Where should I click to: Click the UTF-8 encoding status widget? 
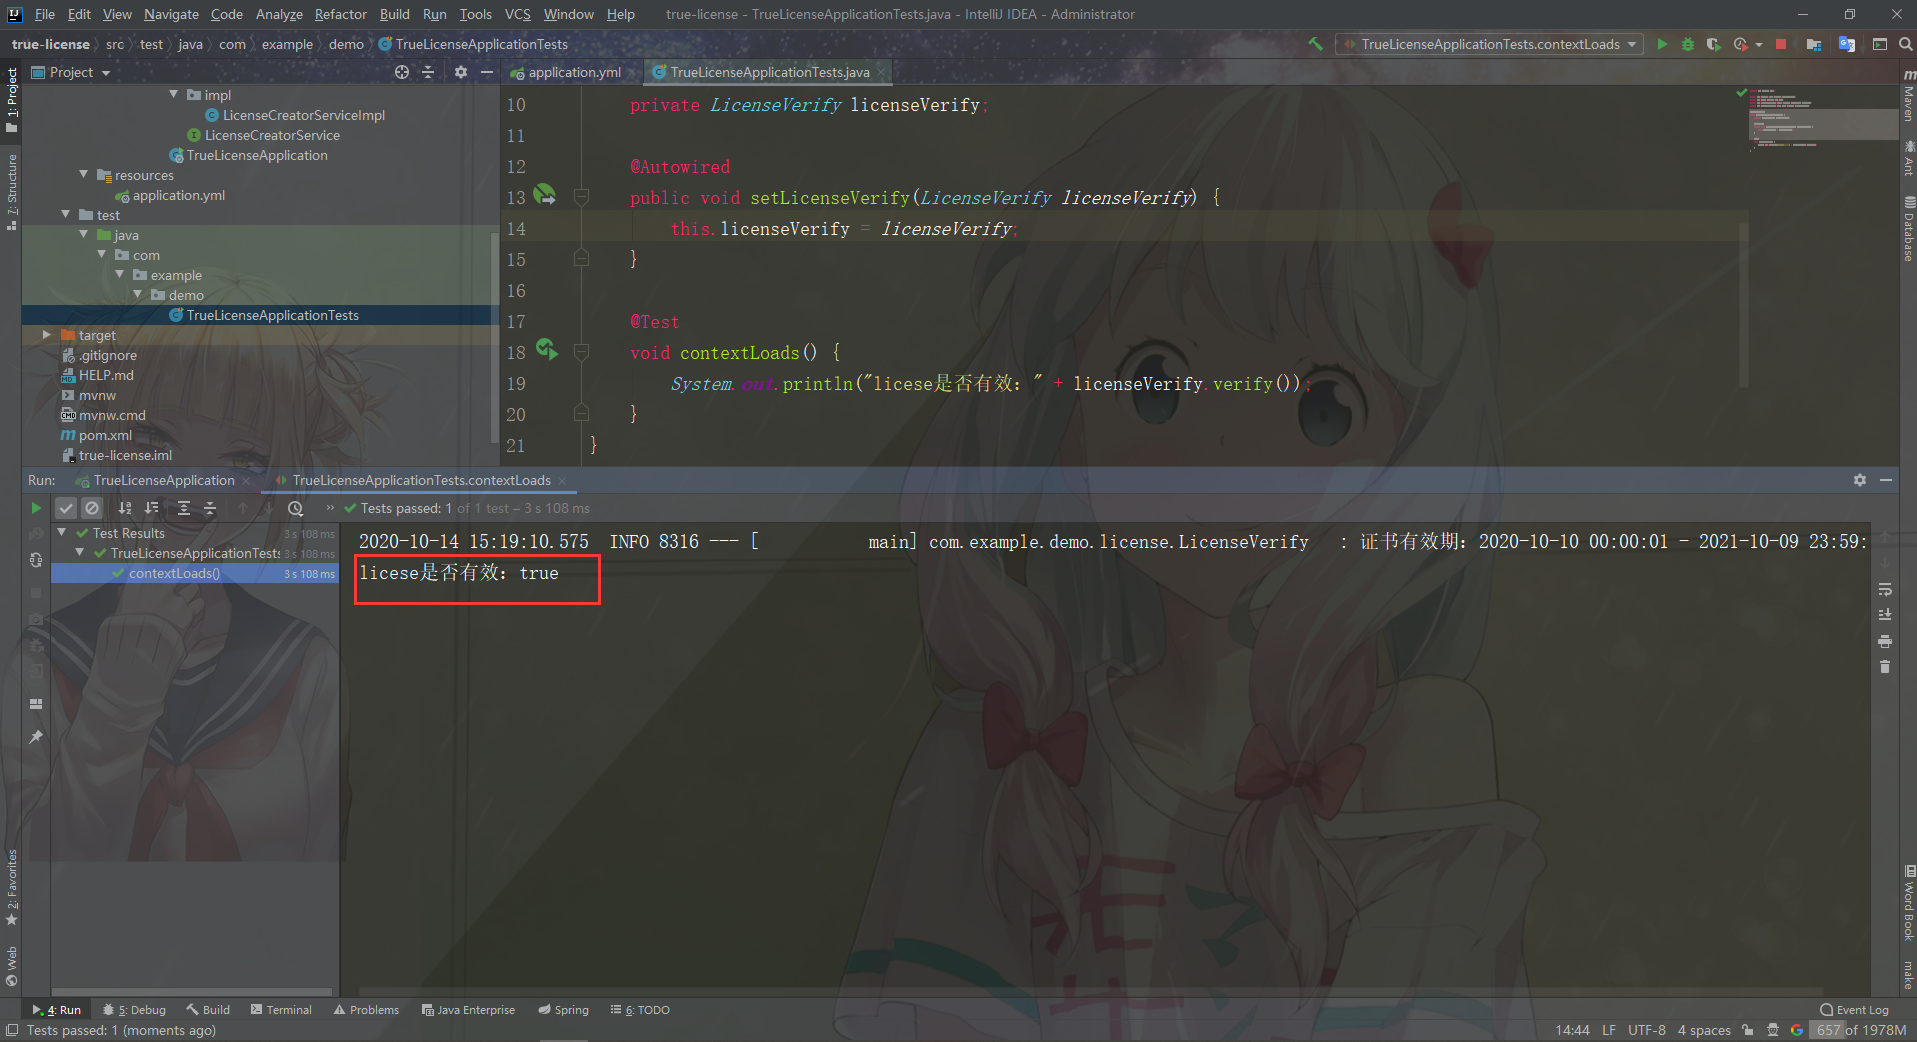coord(1646,1030)
